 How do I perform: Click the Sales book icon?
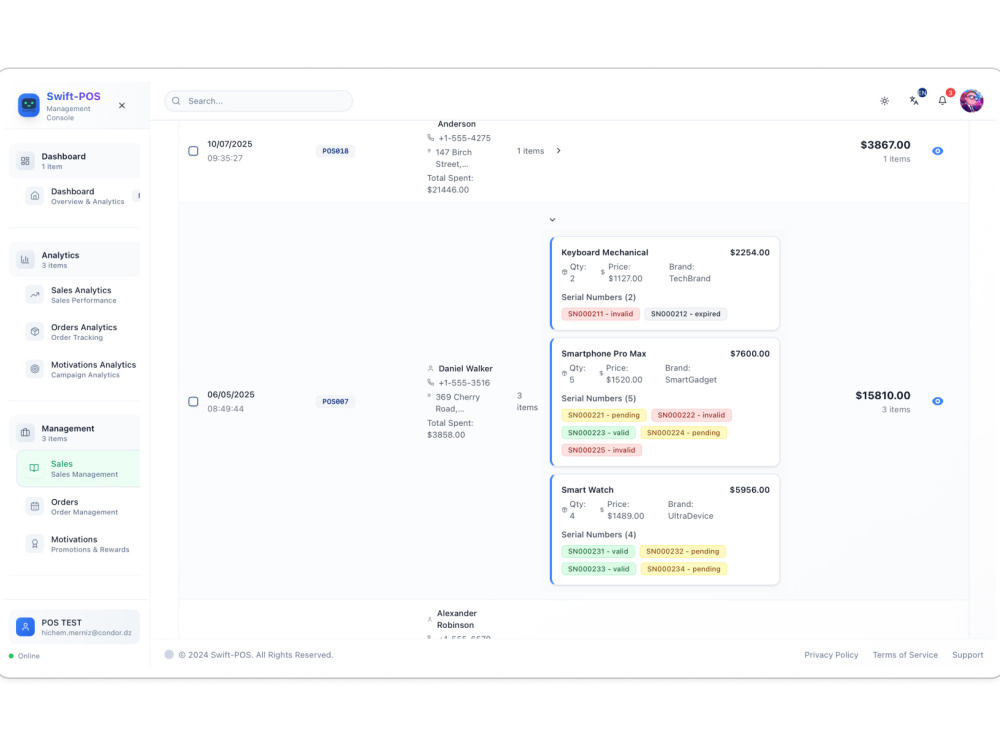[34, 468]
